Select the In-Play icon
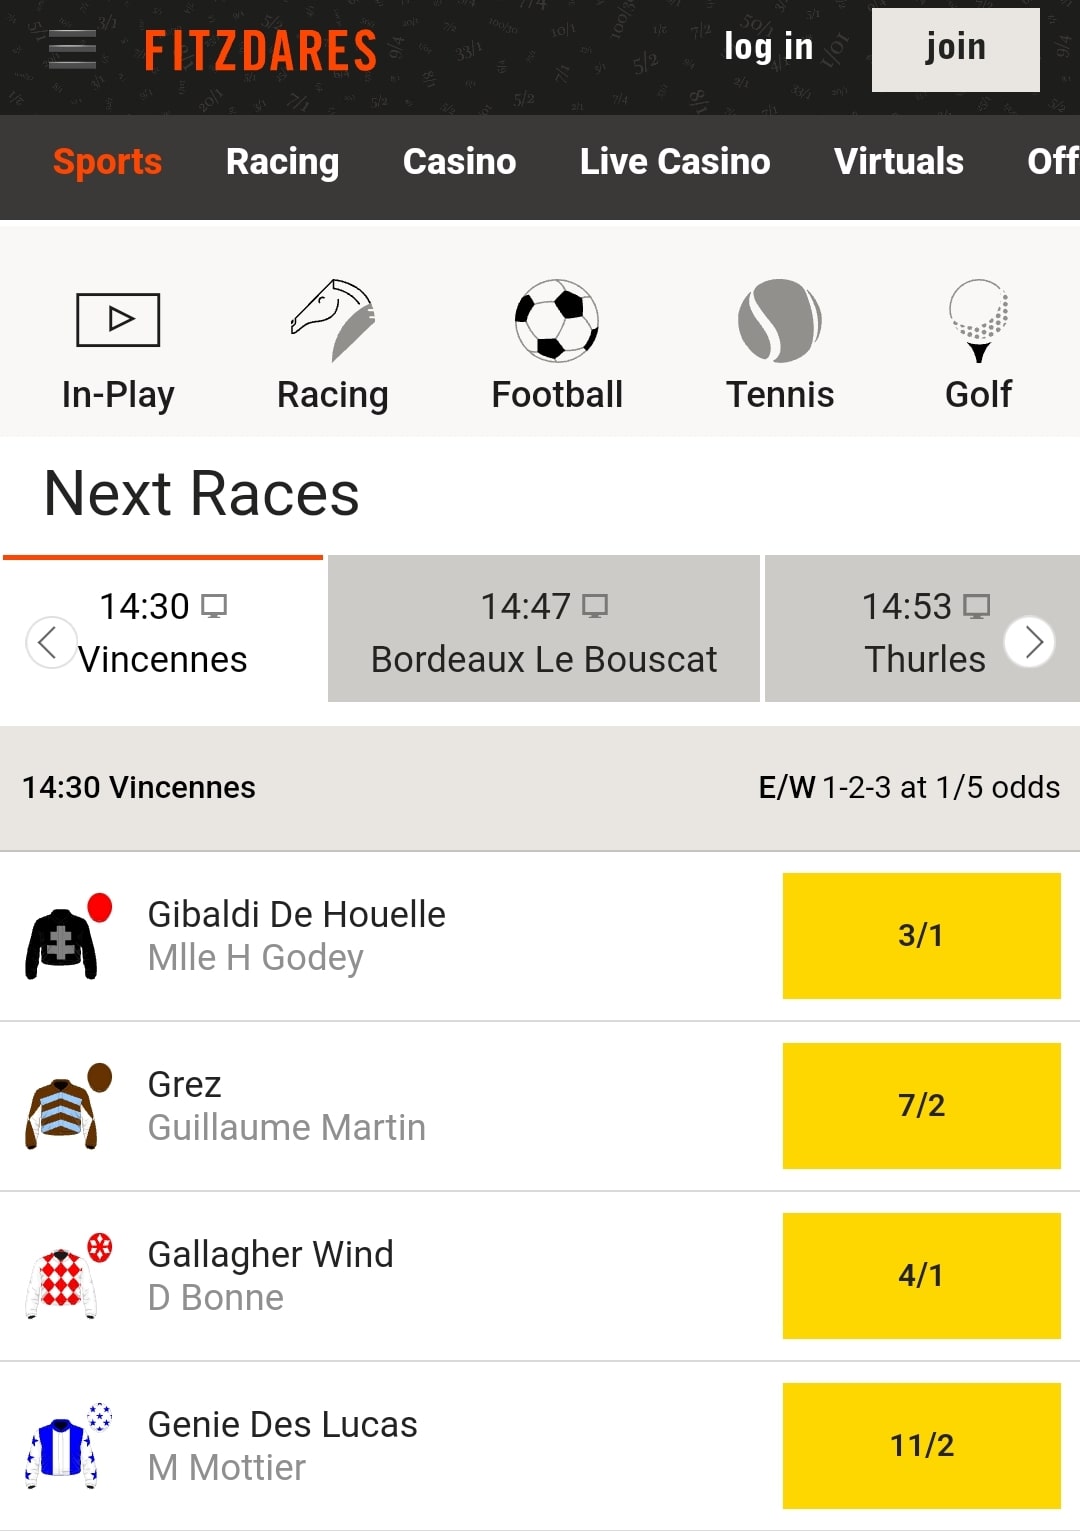Screen dimensions: 1080x1531 (117, 319)
